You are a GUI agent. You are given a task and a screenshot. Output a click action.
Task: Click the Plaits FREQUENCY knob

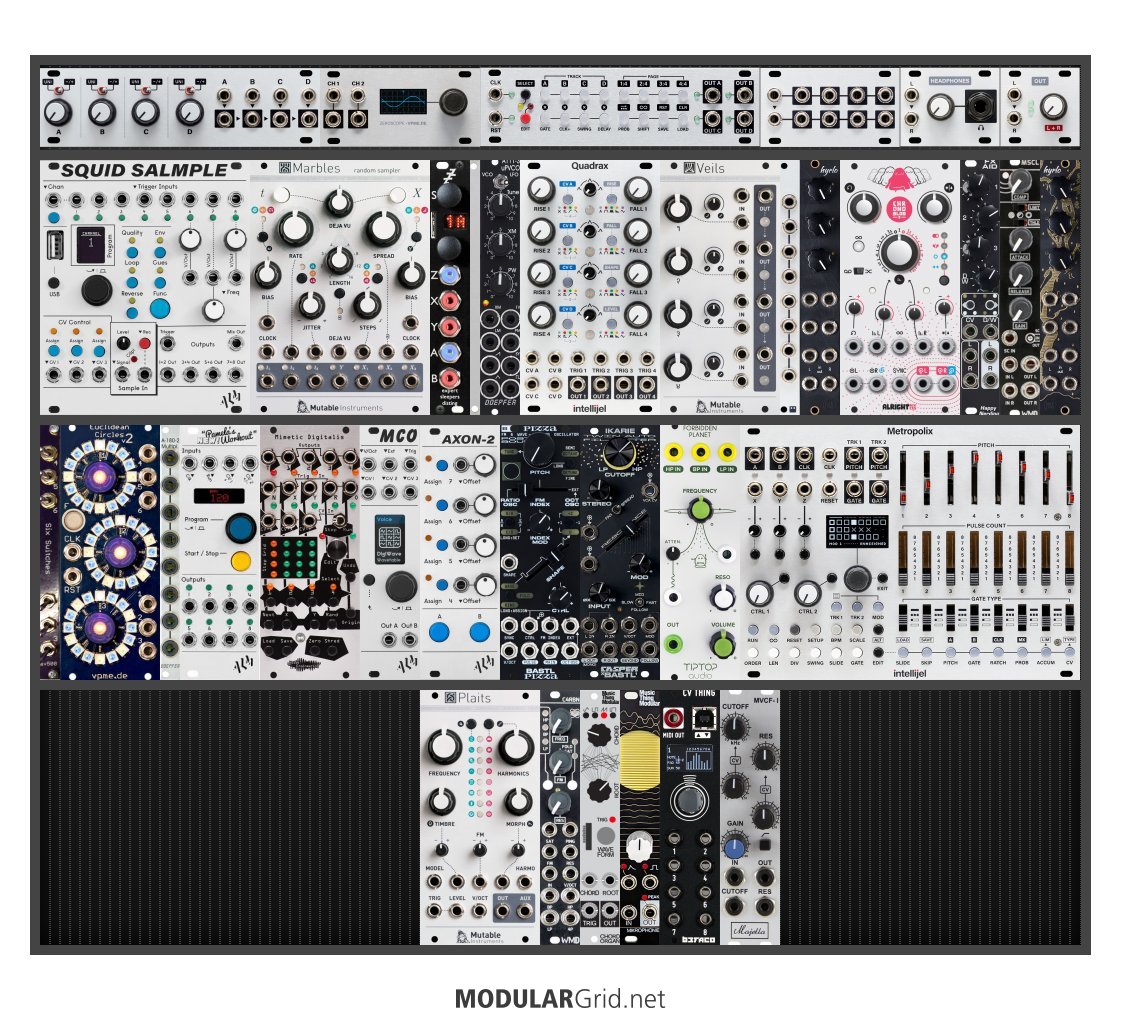tap(444, 746)
